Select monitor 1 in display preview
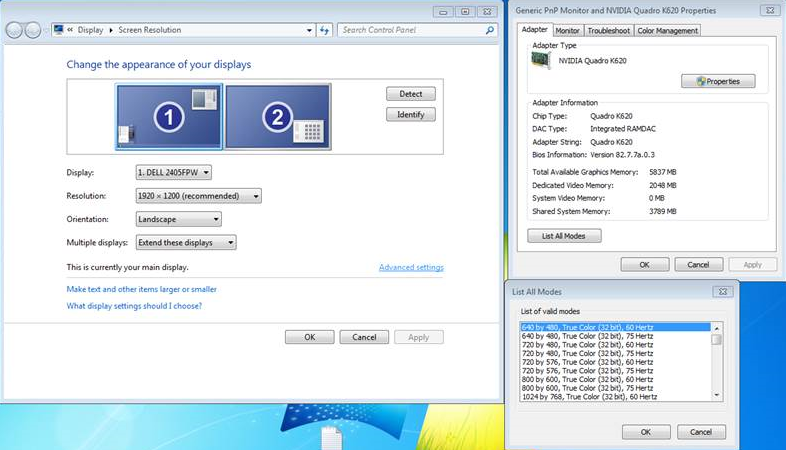This screenshot has height=450, width=786. (167, 117)
